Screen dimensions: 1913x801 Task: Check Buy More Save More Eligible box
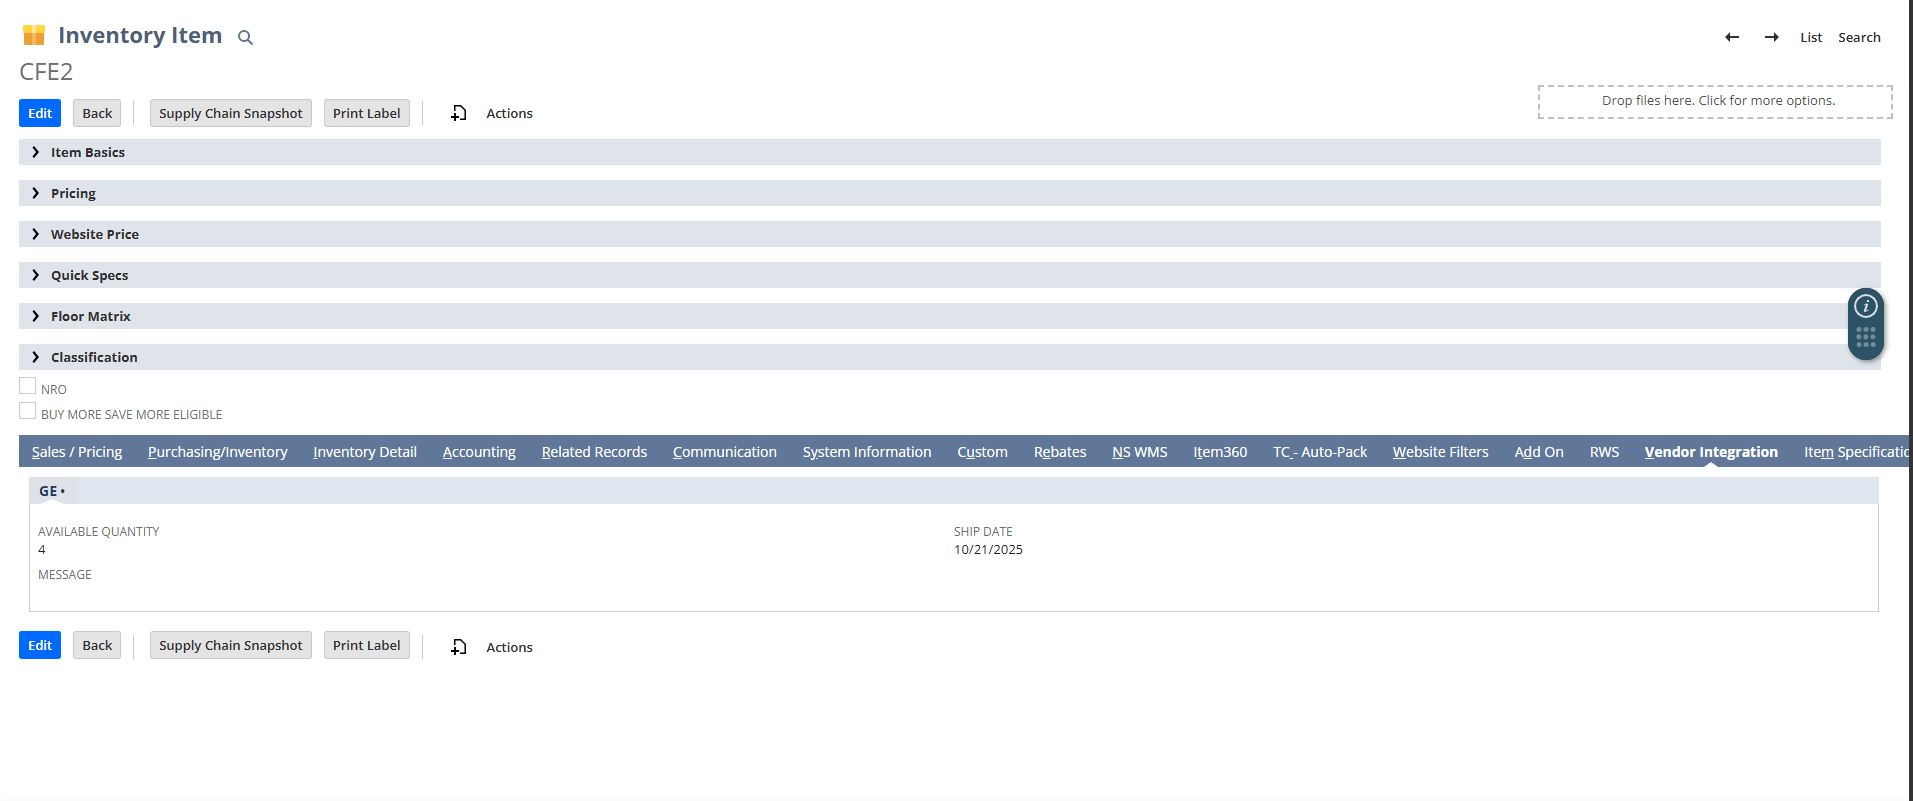click(x=28, y=411)
